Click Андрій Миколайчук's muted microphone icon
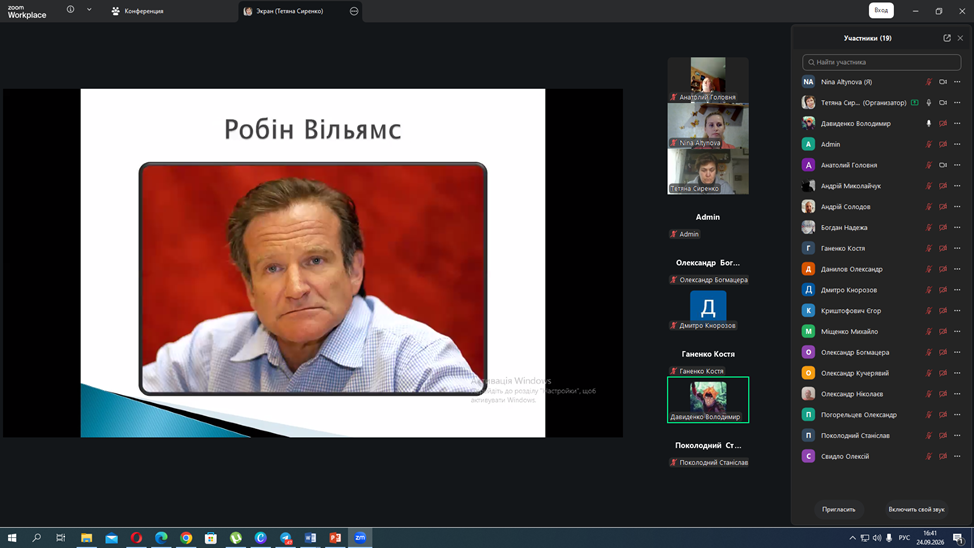This screenshot has width=974, height=548. [x=929, y=186]
